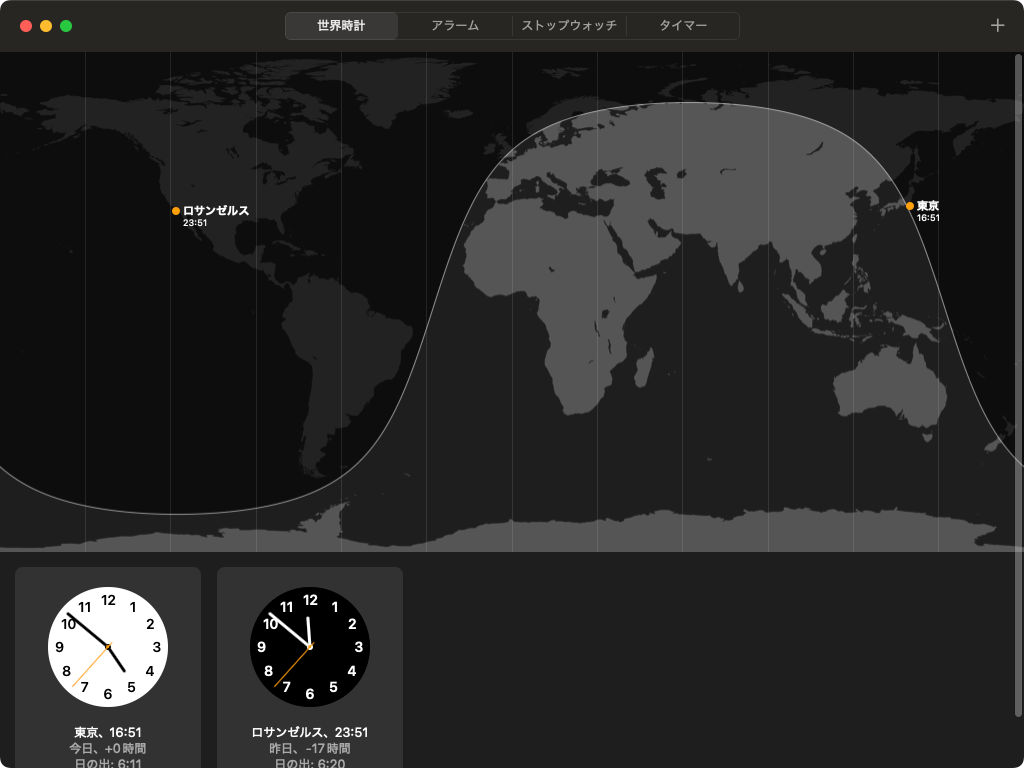Click the ロサンゼルス label on the map
Screen dimensions: 1024x768
(216, 211)
